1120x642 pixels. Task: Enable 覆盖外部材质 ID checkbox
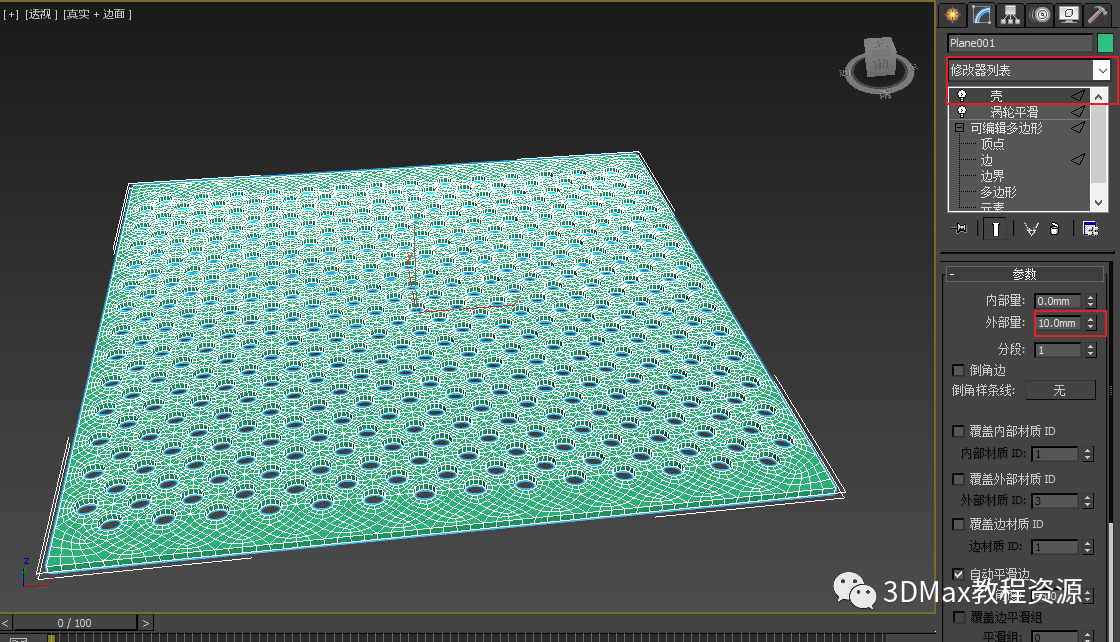tap(959, 479)
